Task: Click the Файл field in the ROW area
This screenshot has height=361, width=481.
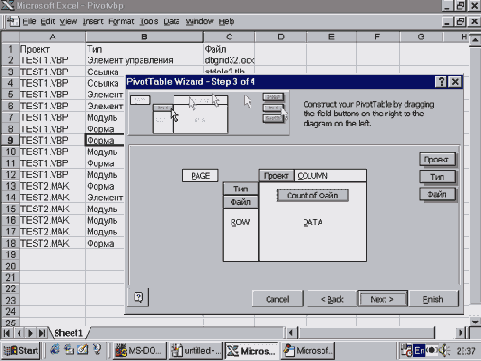Action: [x=241, y=202]
